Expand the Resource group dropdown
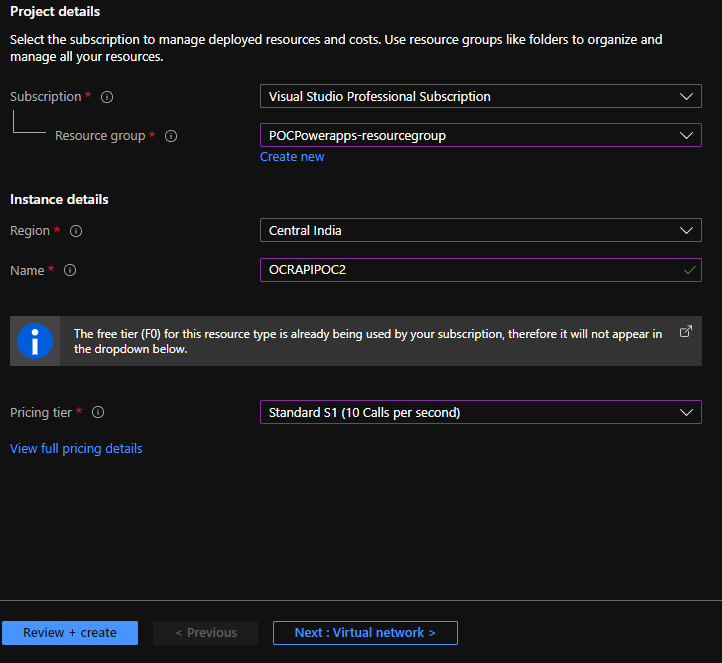Image resolution: width=722 pixels, height=663 pixels. click(480, 135)
